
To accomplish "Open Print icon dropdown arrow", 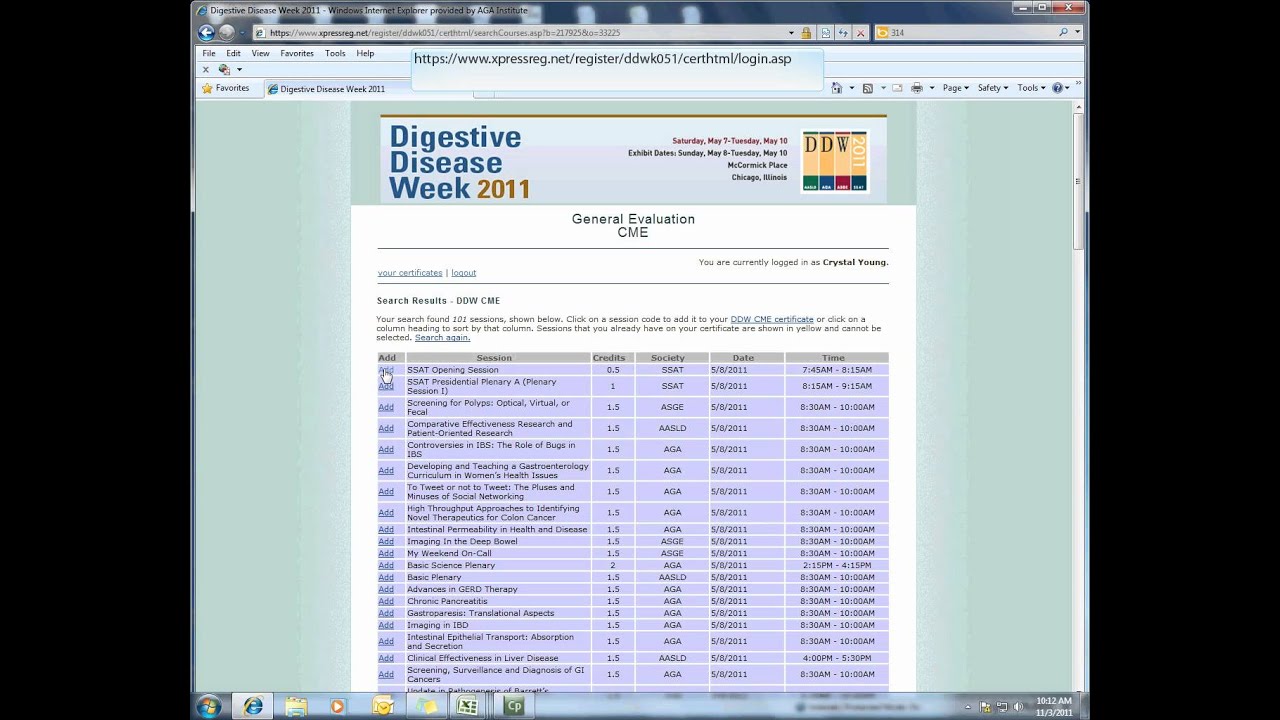I will click(x=931, y=88).
